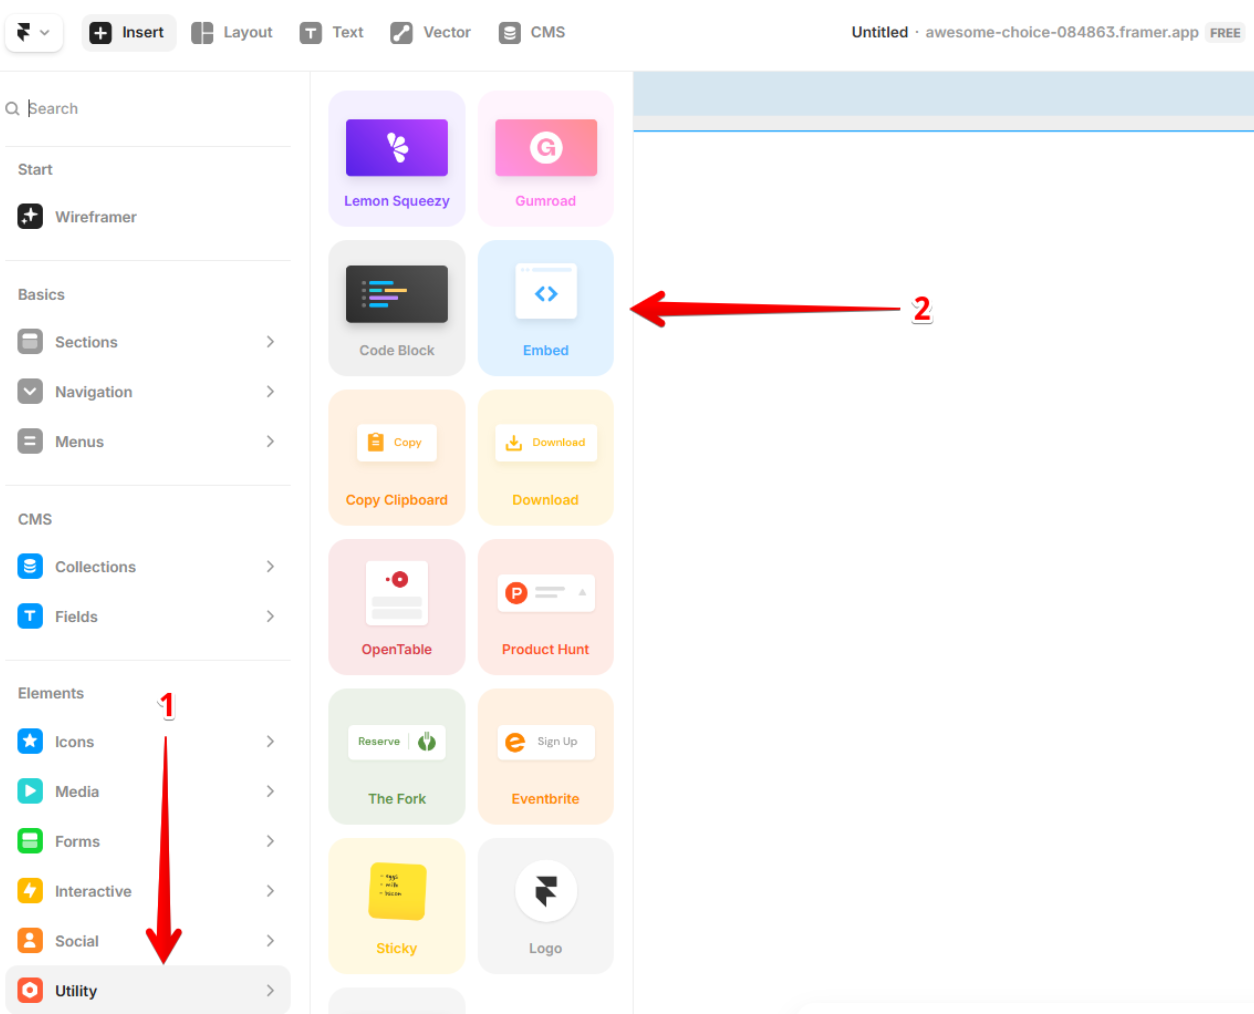Click the Navigation icon
Image resolution: width=1254 pixels, height=1014 pixels.
click(30, 392)
